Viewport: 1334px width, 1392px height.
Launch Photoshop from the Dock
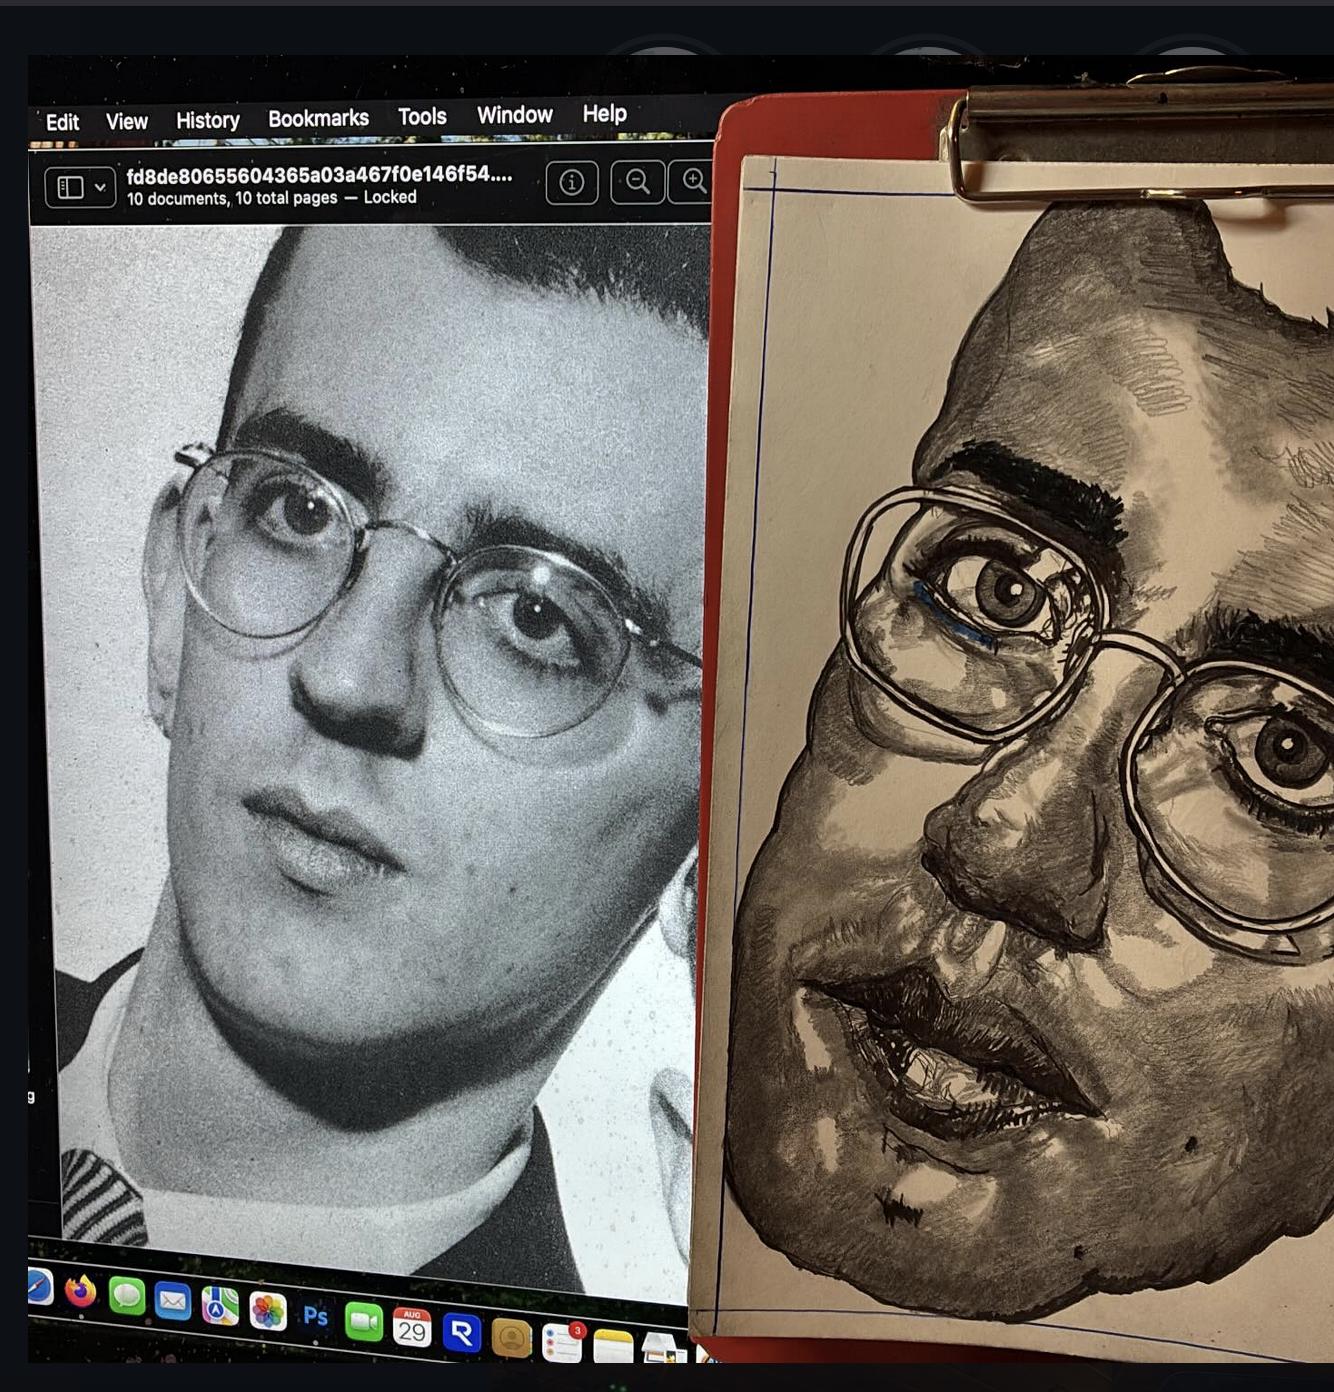(316, 1317)
